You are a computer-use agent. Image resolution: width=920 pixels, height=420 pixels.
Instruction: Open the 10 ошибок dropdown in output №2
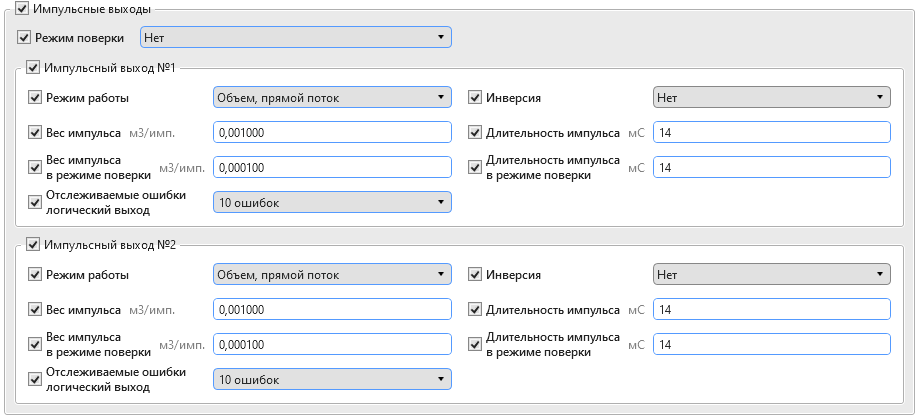click(332, 380)
